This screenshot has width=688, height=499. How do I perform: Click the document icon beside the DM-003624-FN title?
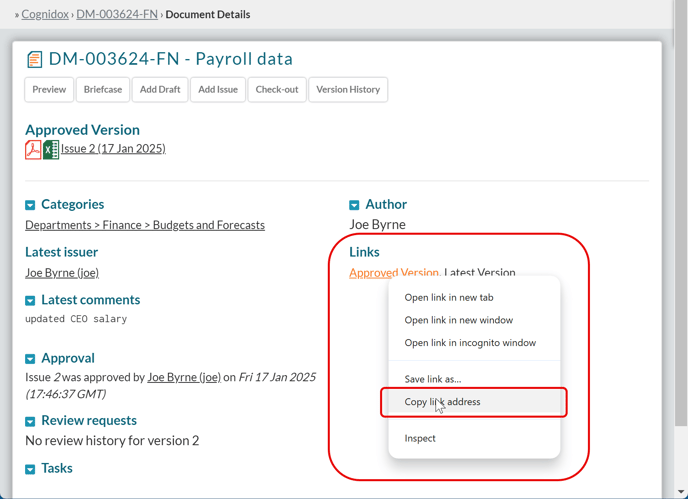[34, 59]
